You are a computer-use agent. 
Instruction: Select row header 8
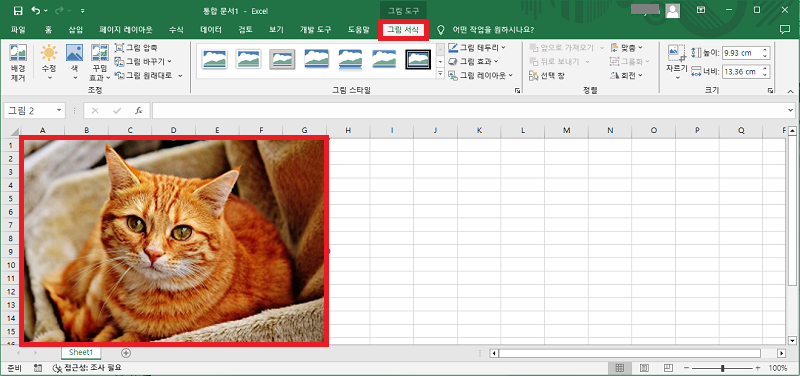(x=10, y=238)
